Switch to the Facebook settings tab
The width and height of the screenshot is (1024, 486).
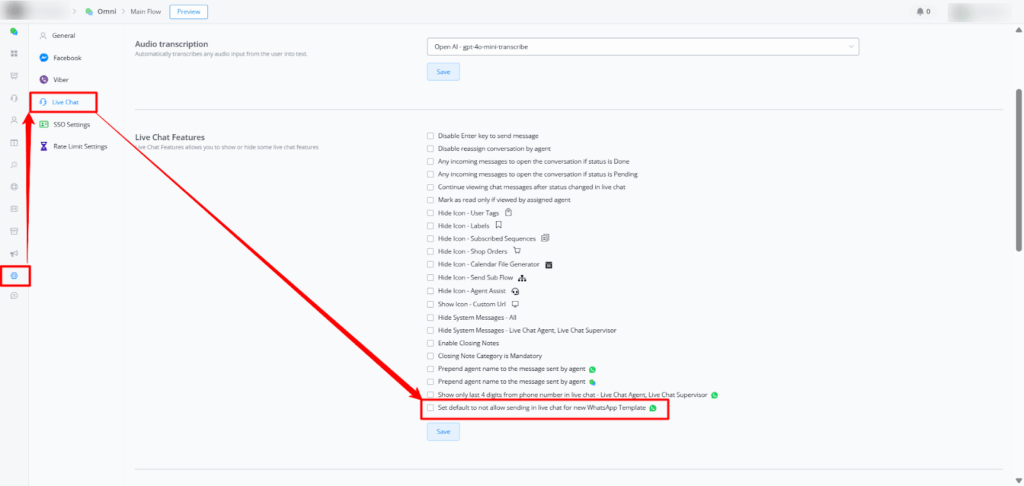66,58
